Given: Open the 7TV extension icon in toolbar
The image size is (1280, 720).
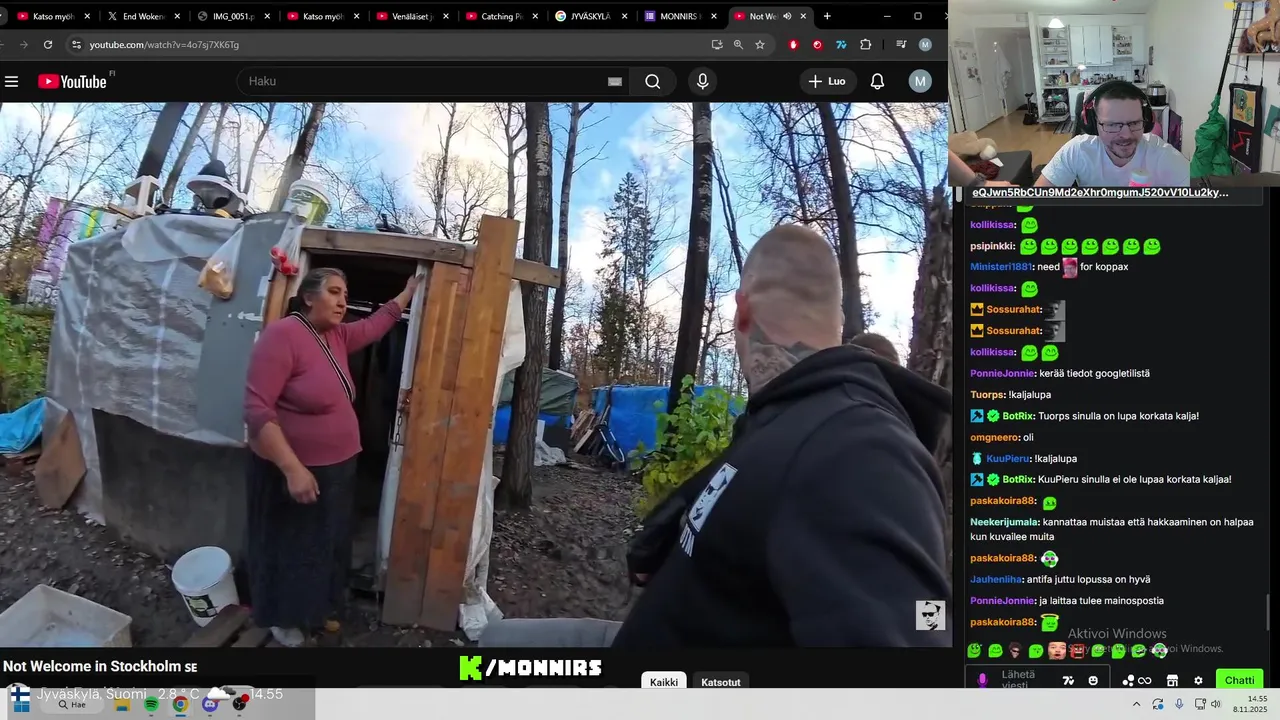Looking at the screenshot, I should (x=841, y=44).
